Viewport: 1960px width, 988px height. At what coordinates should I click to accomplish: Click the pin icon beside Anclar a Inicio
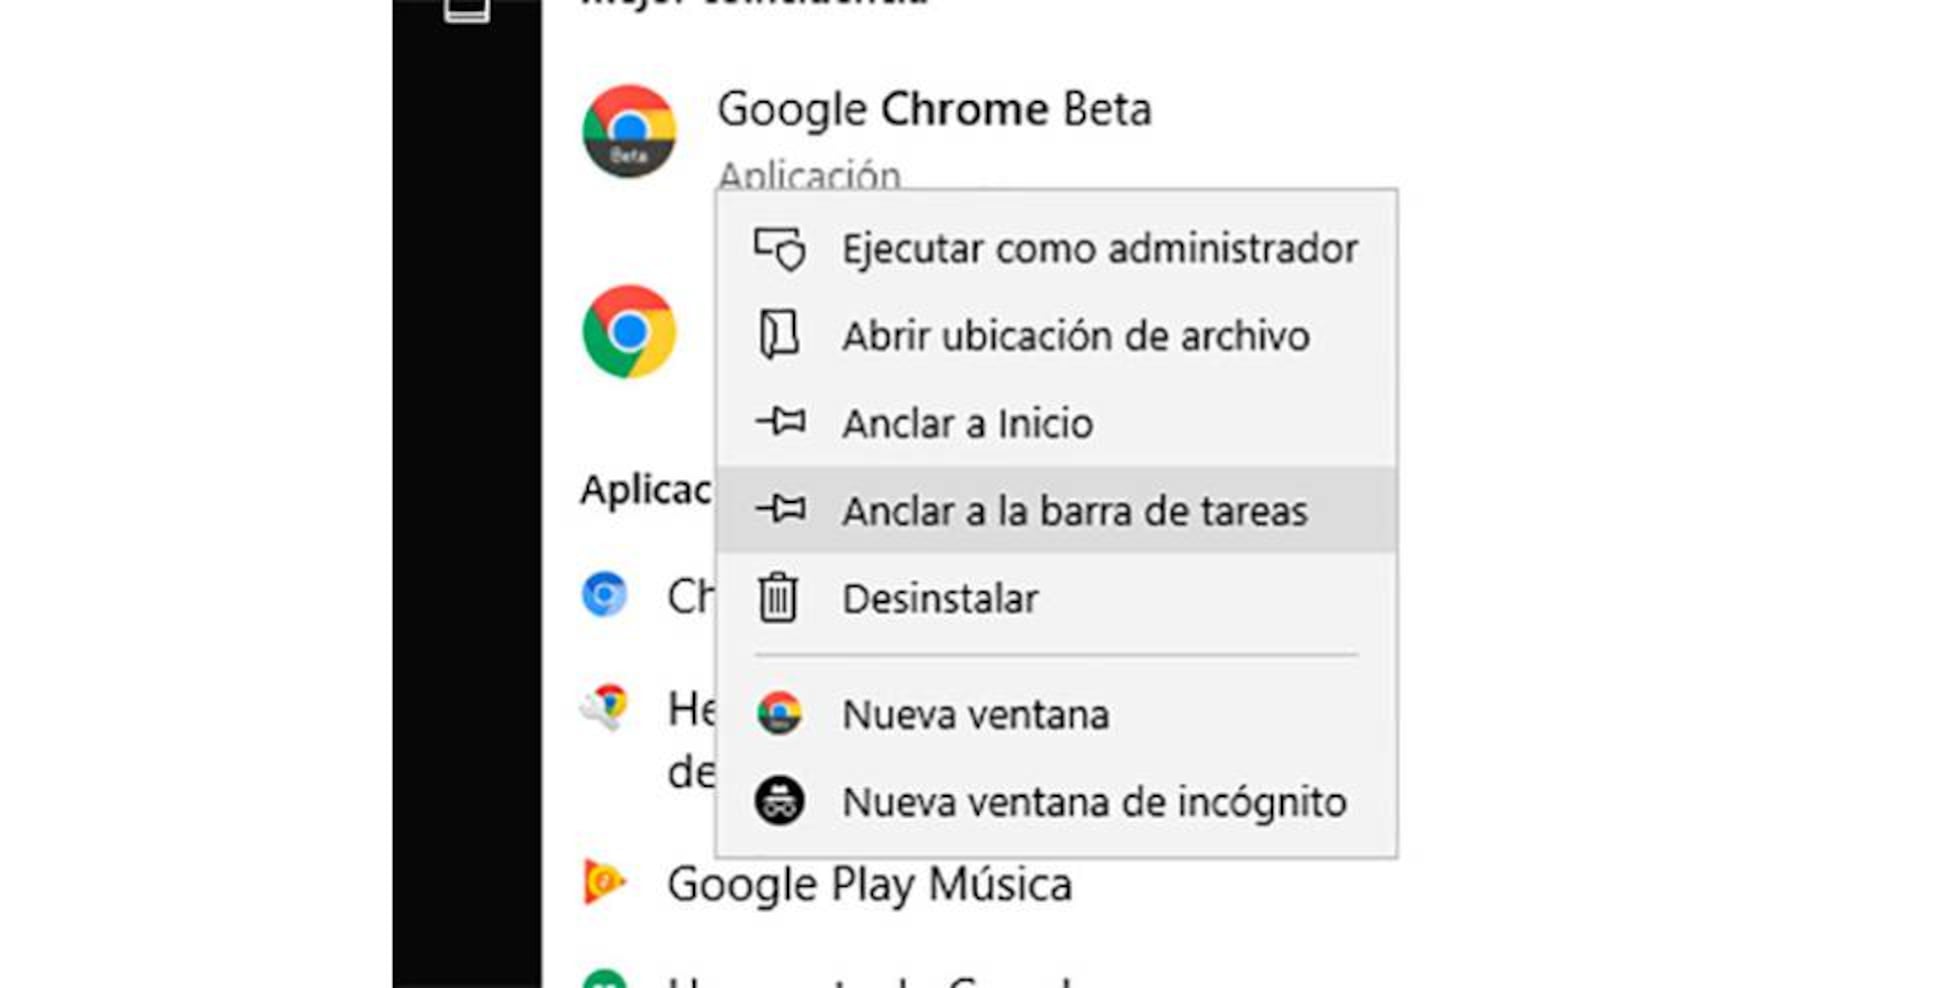(x=781, y=422)
